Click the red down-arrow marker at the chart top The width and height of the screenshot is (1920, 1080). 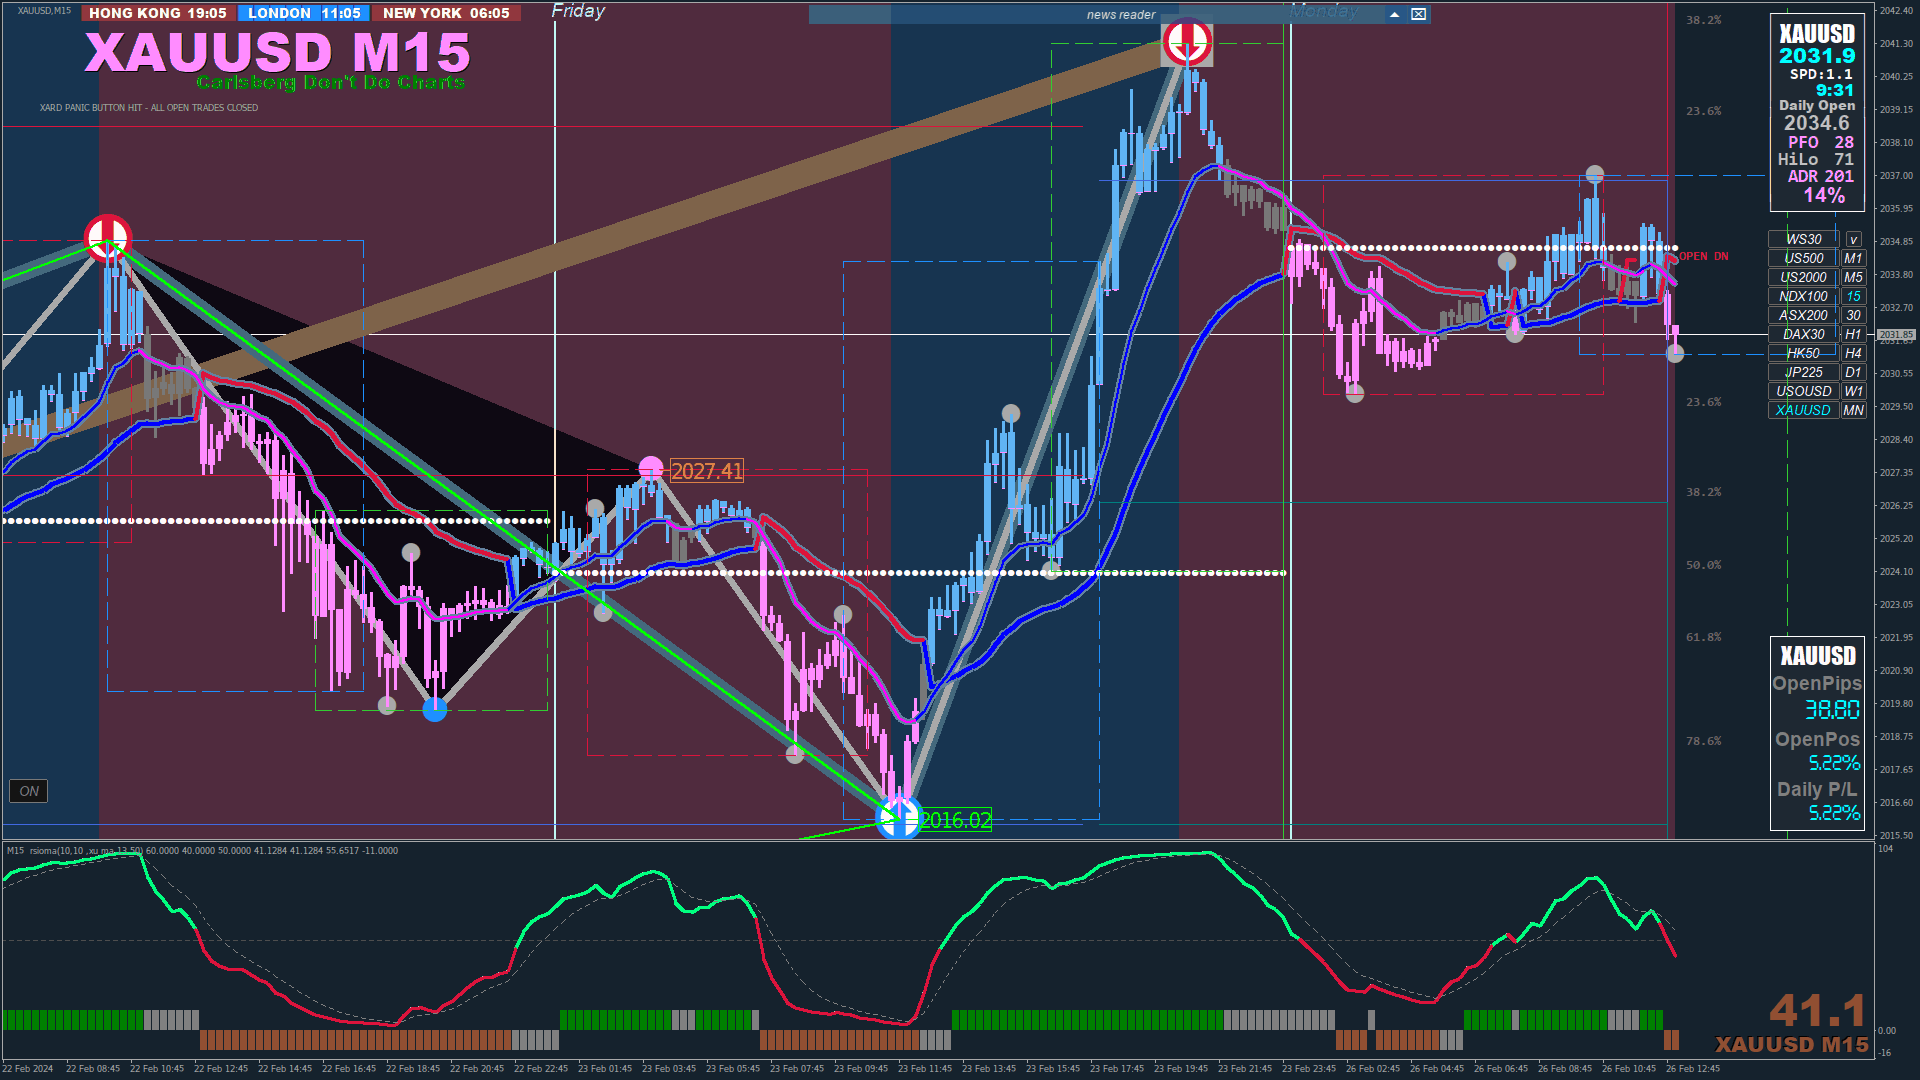(x=1187, y=42)
